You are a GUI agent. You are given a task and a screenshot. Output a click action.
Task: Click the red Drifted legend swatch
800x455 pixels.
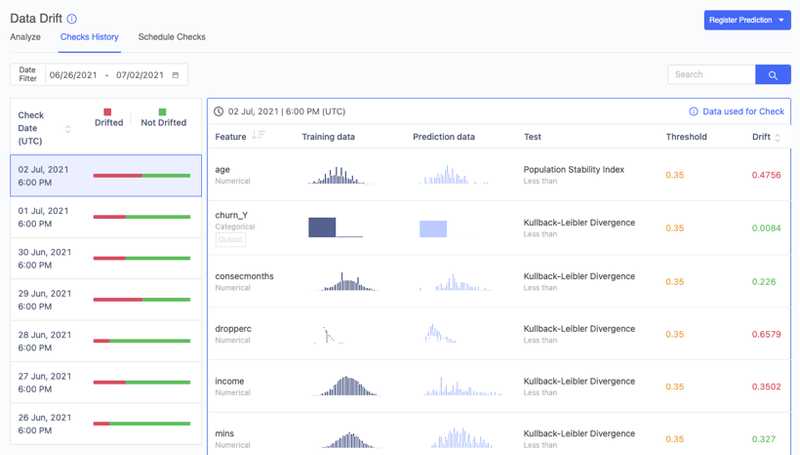pyautogui.click(x=109, y=111)
